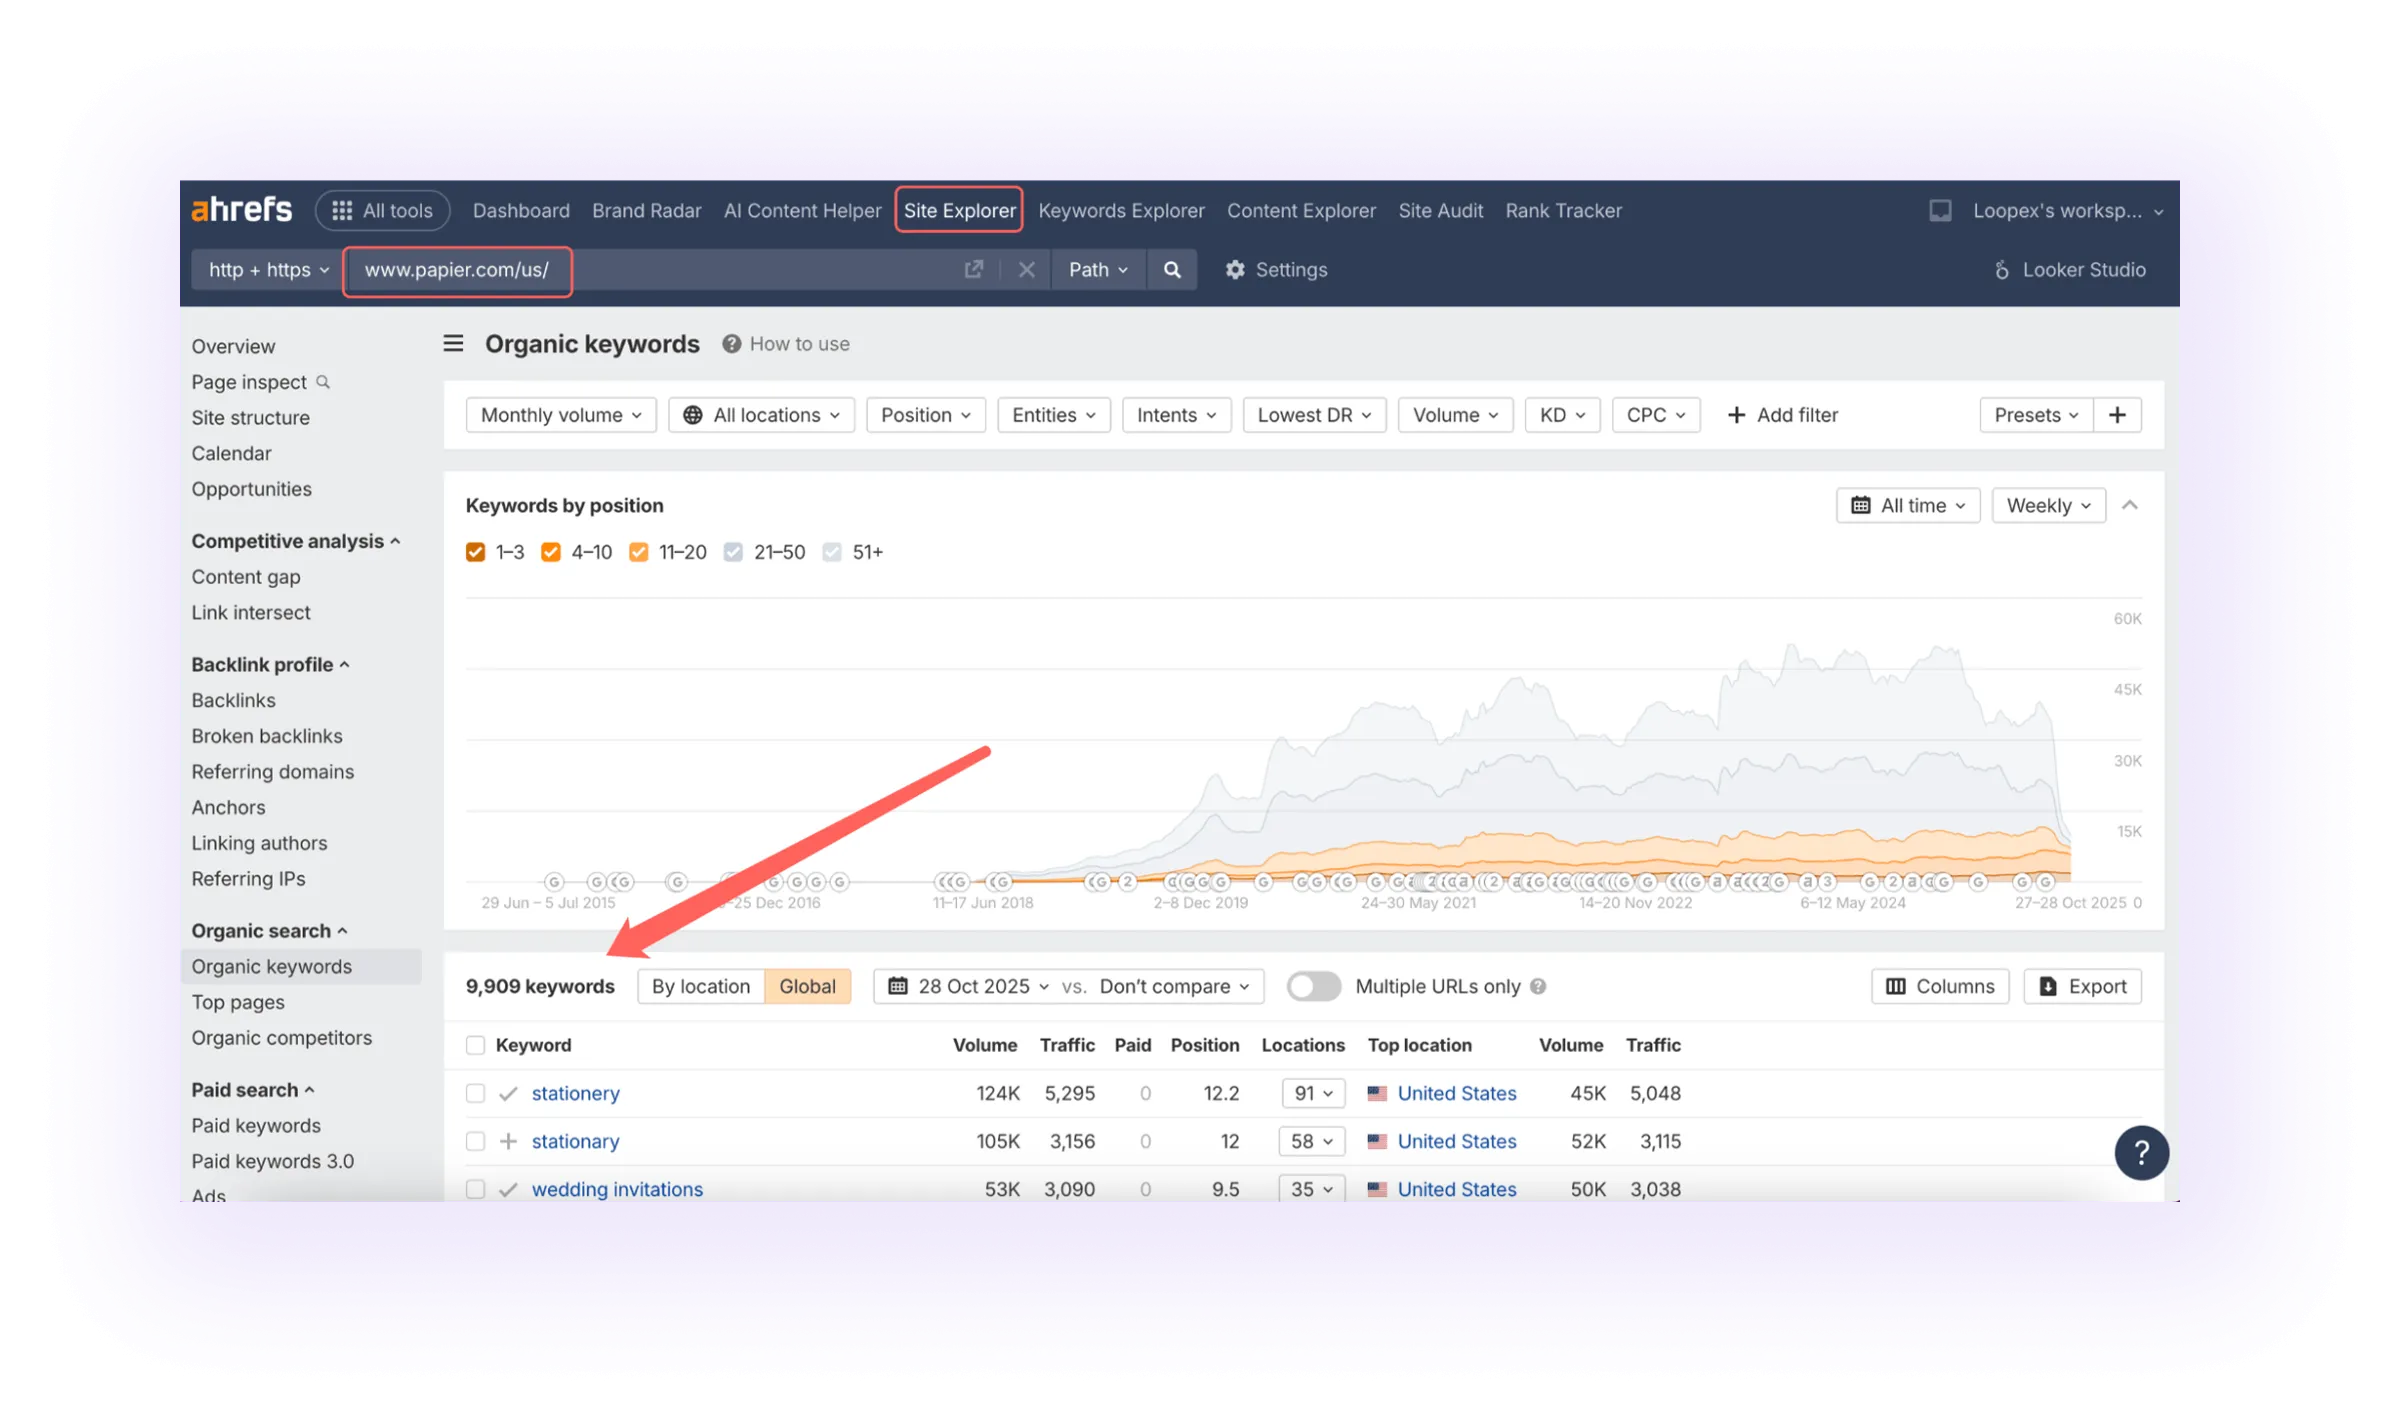Clear the target URL using the X icon
Viewport: 2400px width, 1422px height.
click(1026, 269)
